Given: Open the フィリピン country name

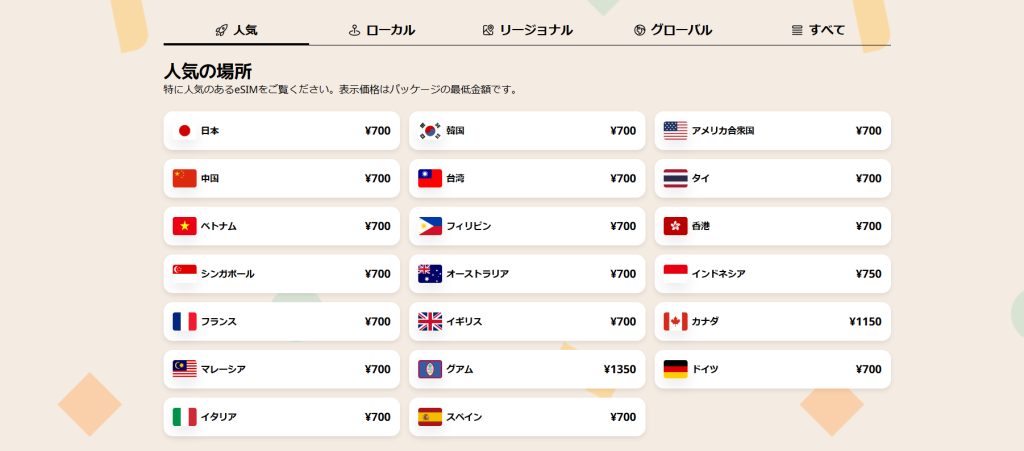Looking at the screenshot, I should click(468, 226).
